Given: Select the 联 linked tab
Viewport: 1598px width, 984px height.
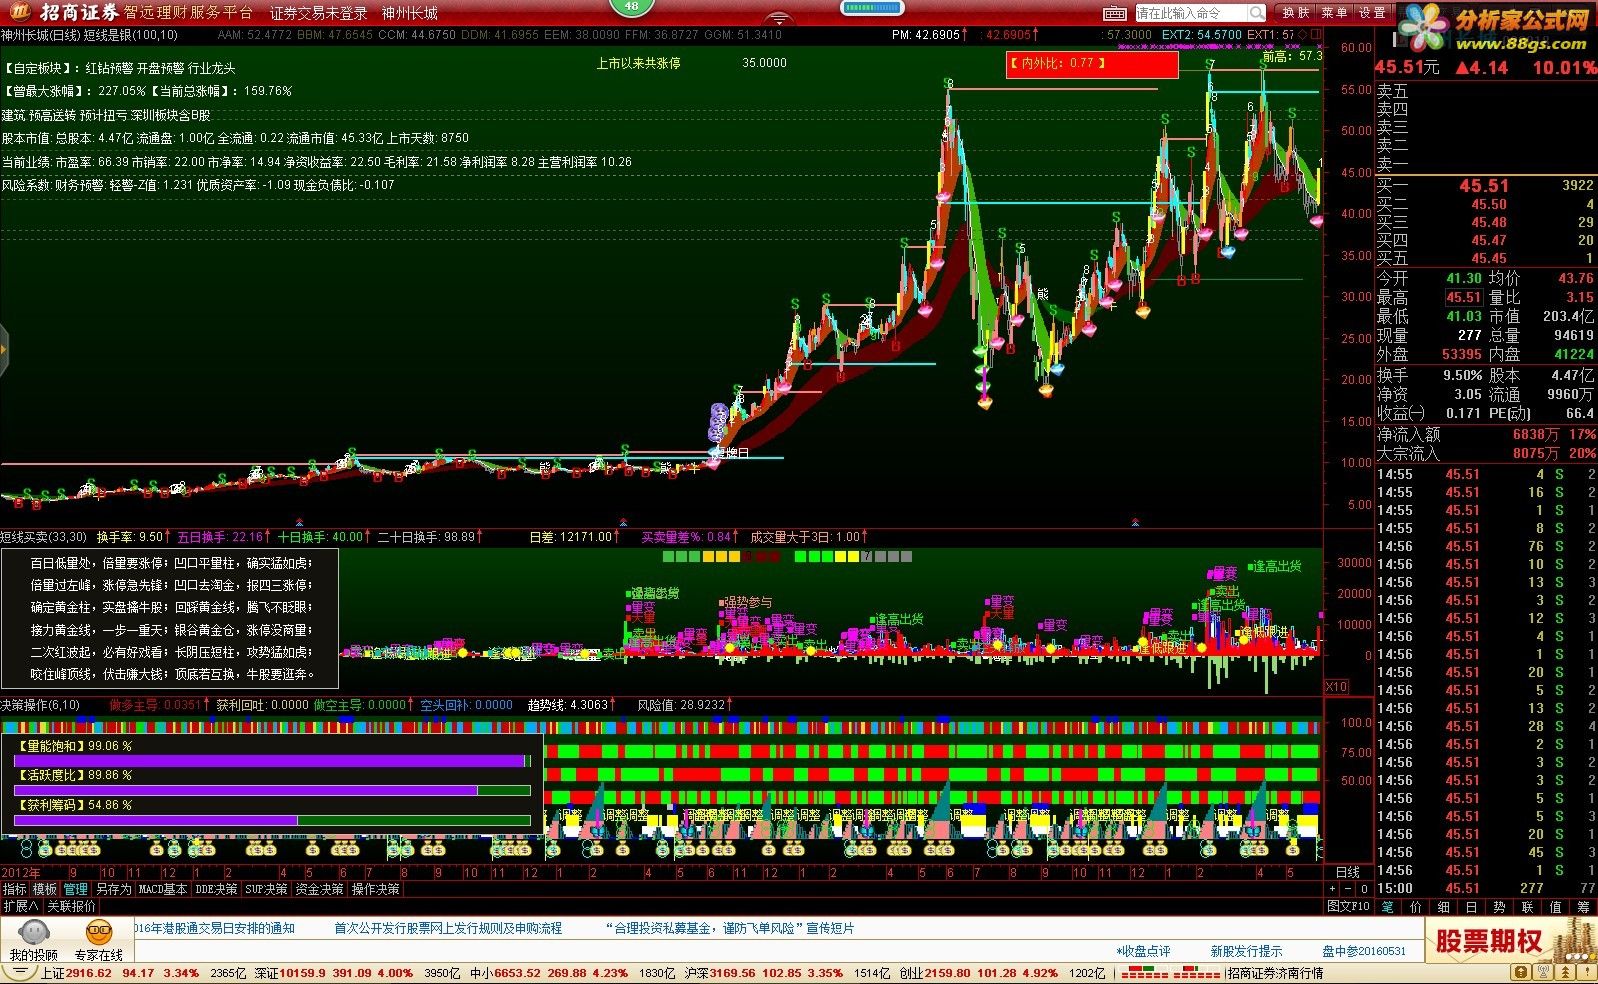Looking at the screenshot, I should click(1528, 907).
